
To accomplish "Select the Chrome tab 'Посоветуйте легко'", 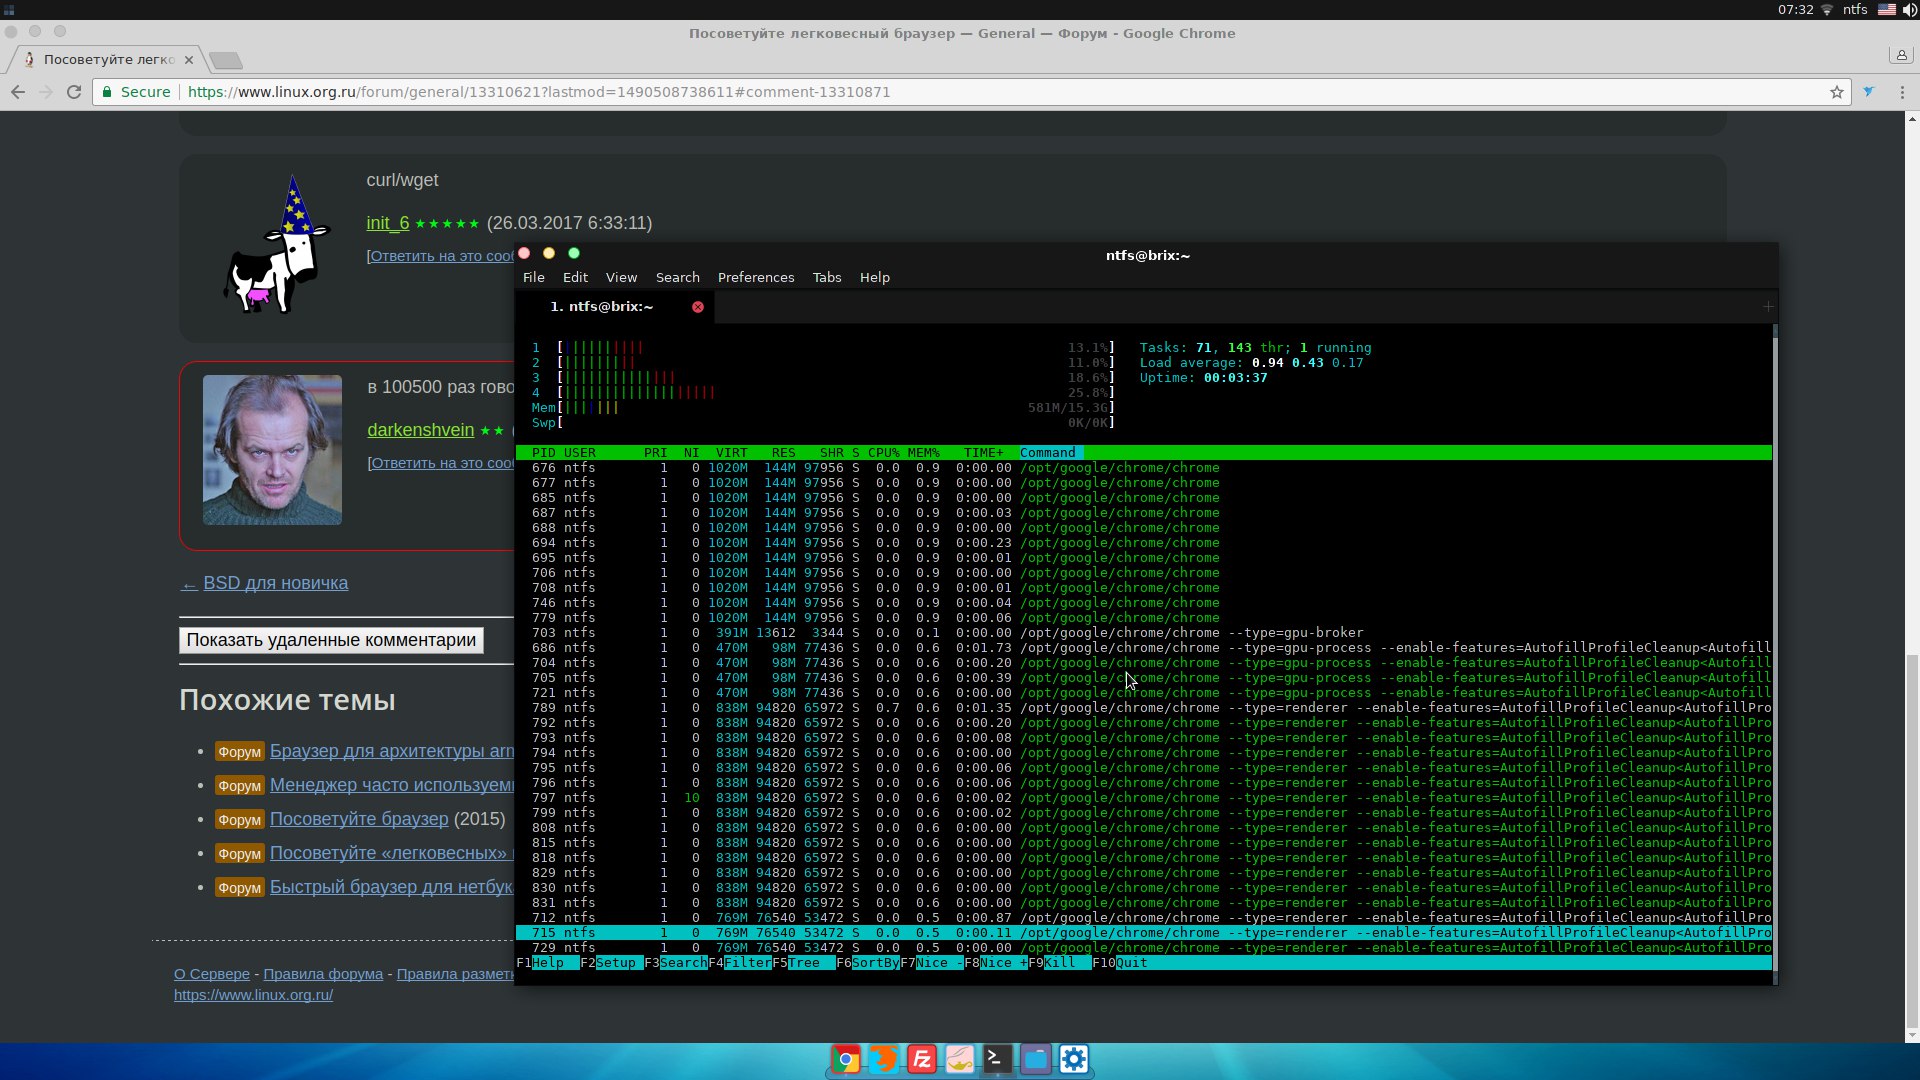I will [108, 60].
